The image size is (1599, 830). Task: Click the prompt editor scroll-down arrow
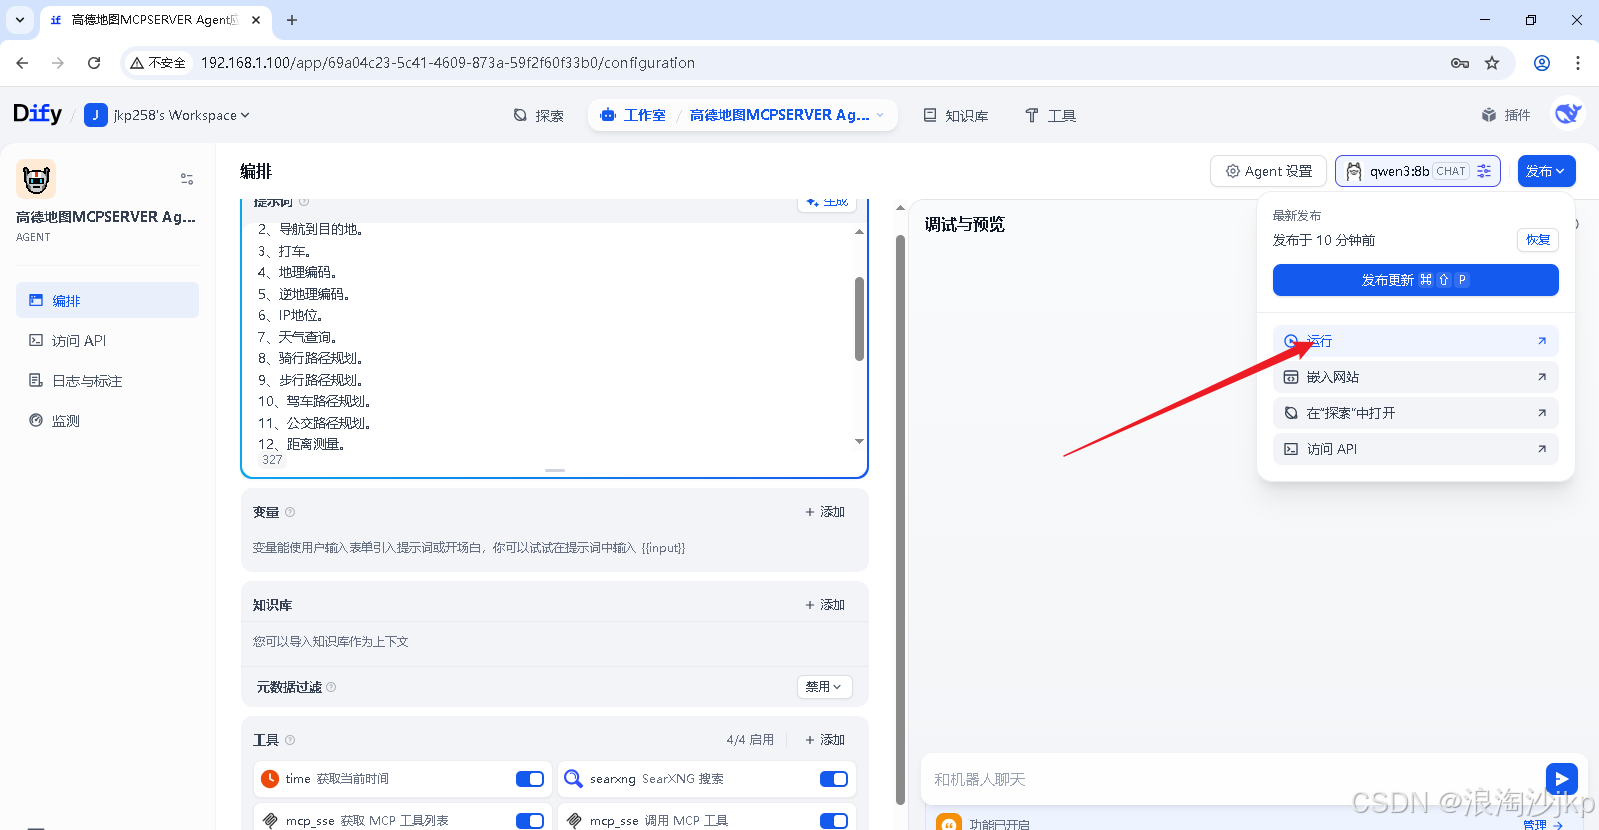click(x=859, y=442)
